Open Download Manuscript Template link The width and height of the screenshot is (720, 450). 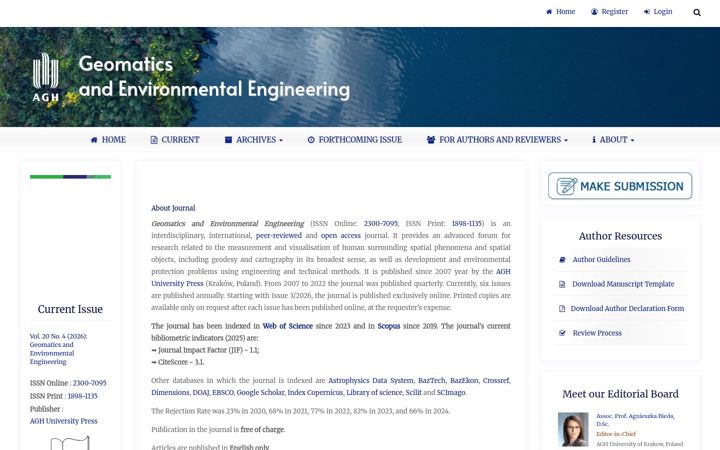click(623, 284)
